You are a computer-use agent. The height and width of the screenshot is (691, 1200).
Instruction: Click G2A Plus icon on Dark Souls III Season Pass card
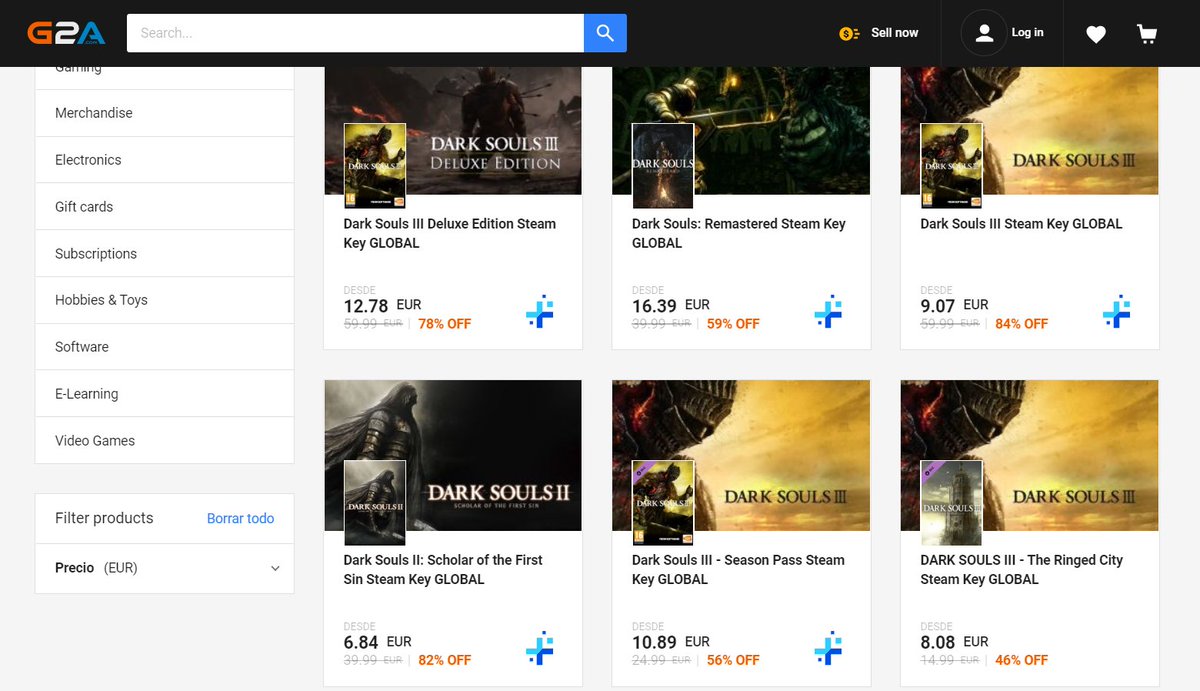[828, 648]
